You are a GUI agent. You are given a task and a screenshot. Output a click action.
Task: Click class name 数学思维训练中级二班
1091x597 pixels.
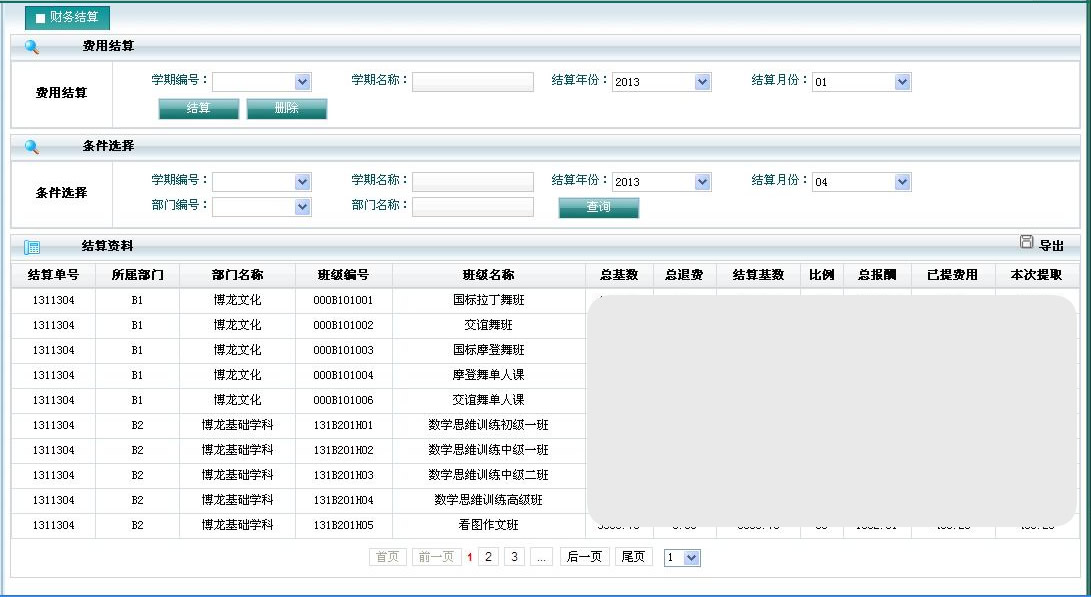(488, 475)
